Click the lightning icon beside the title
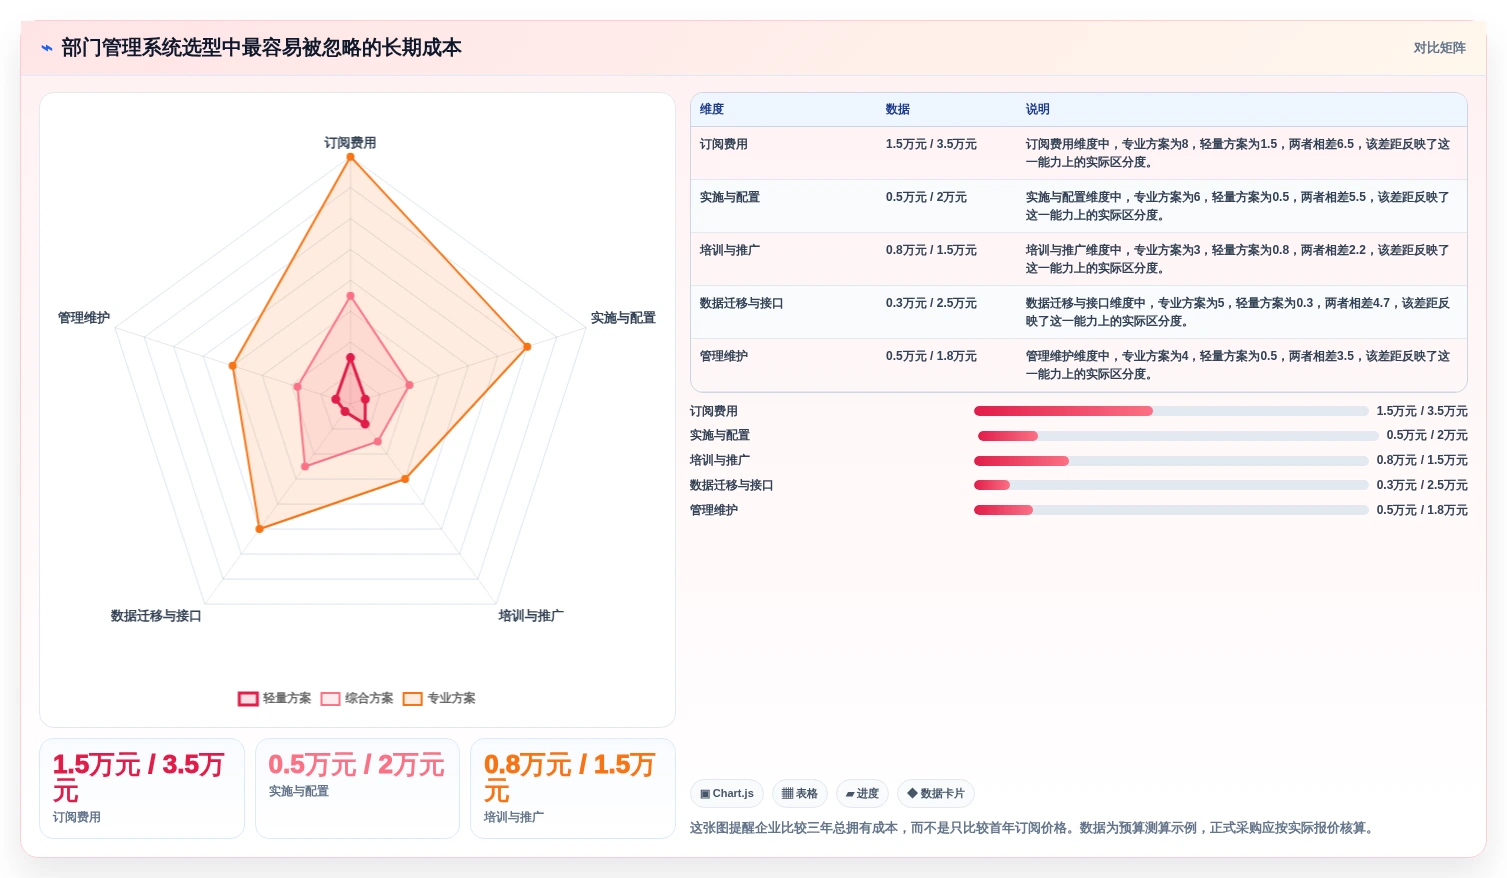This screenshot has width=1507, height=878. pyautogui.click(x=46, y=48)
